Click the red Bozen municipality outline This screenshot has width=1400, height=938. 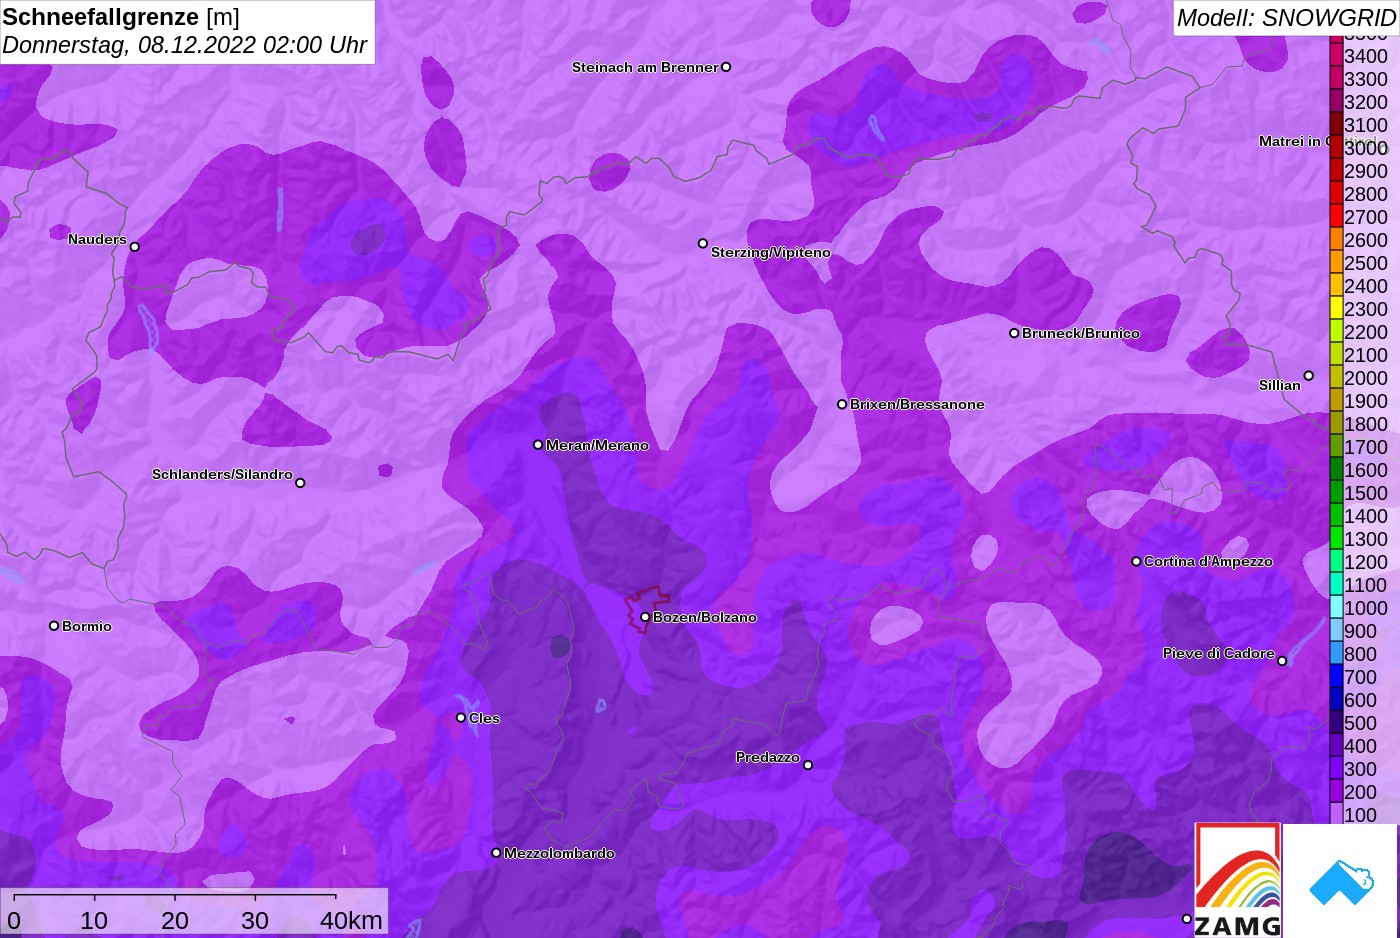coord(647,609)
